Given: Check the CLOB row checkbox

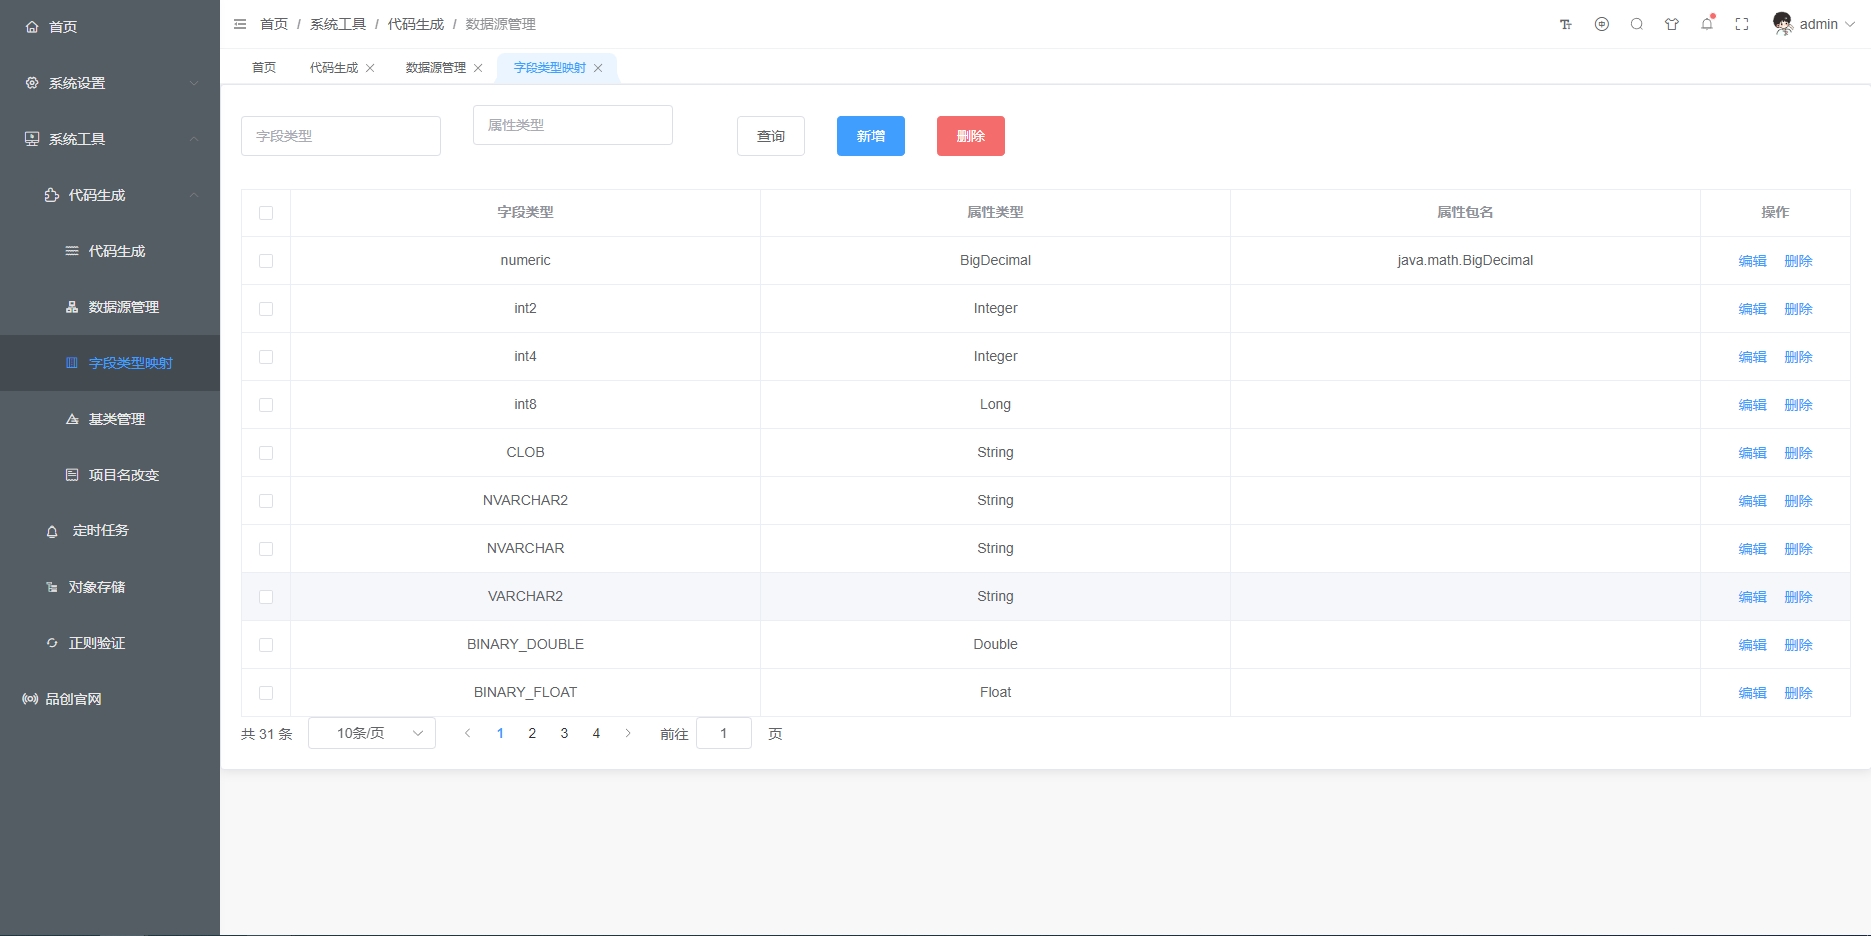Looking at the screenshot, I should pos(266,453).
